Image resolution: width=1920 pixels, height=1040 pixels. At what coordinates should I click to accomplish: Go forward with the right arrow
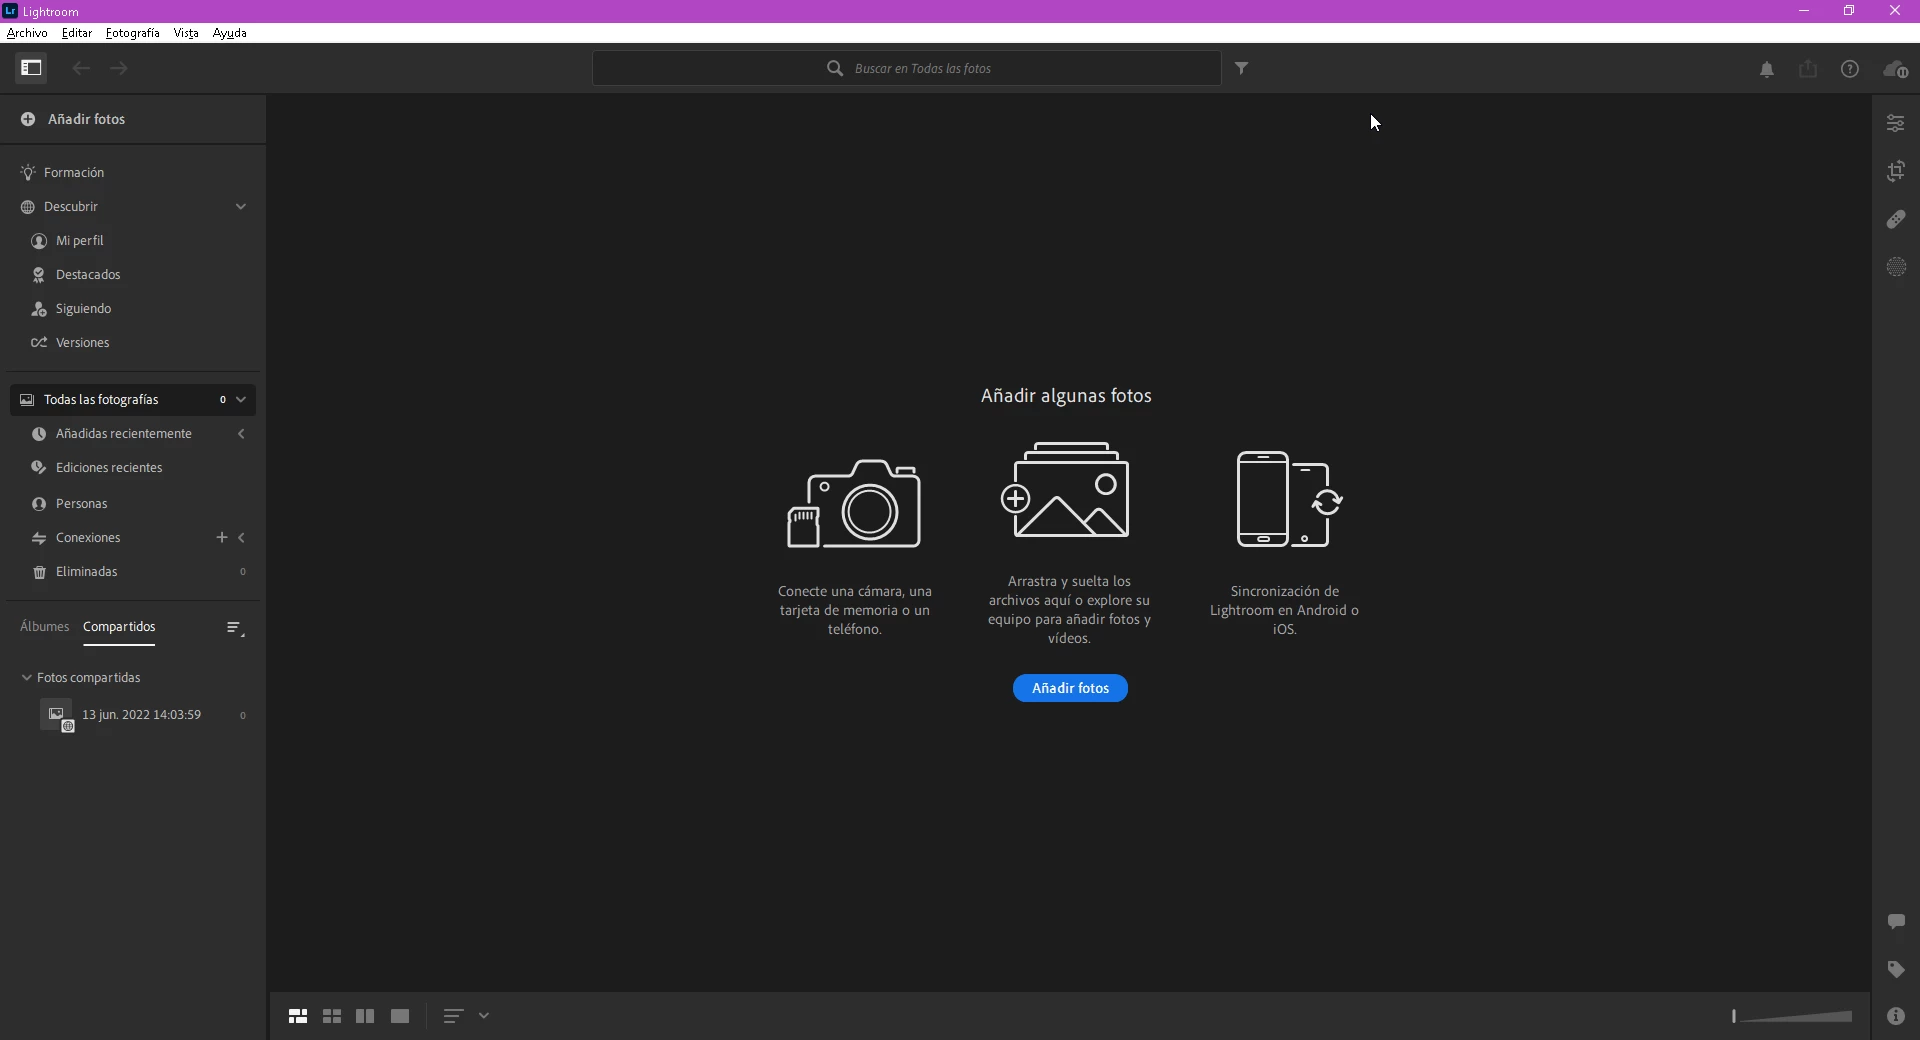[119, 68]
